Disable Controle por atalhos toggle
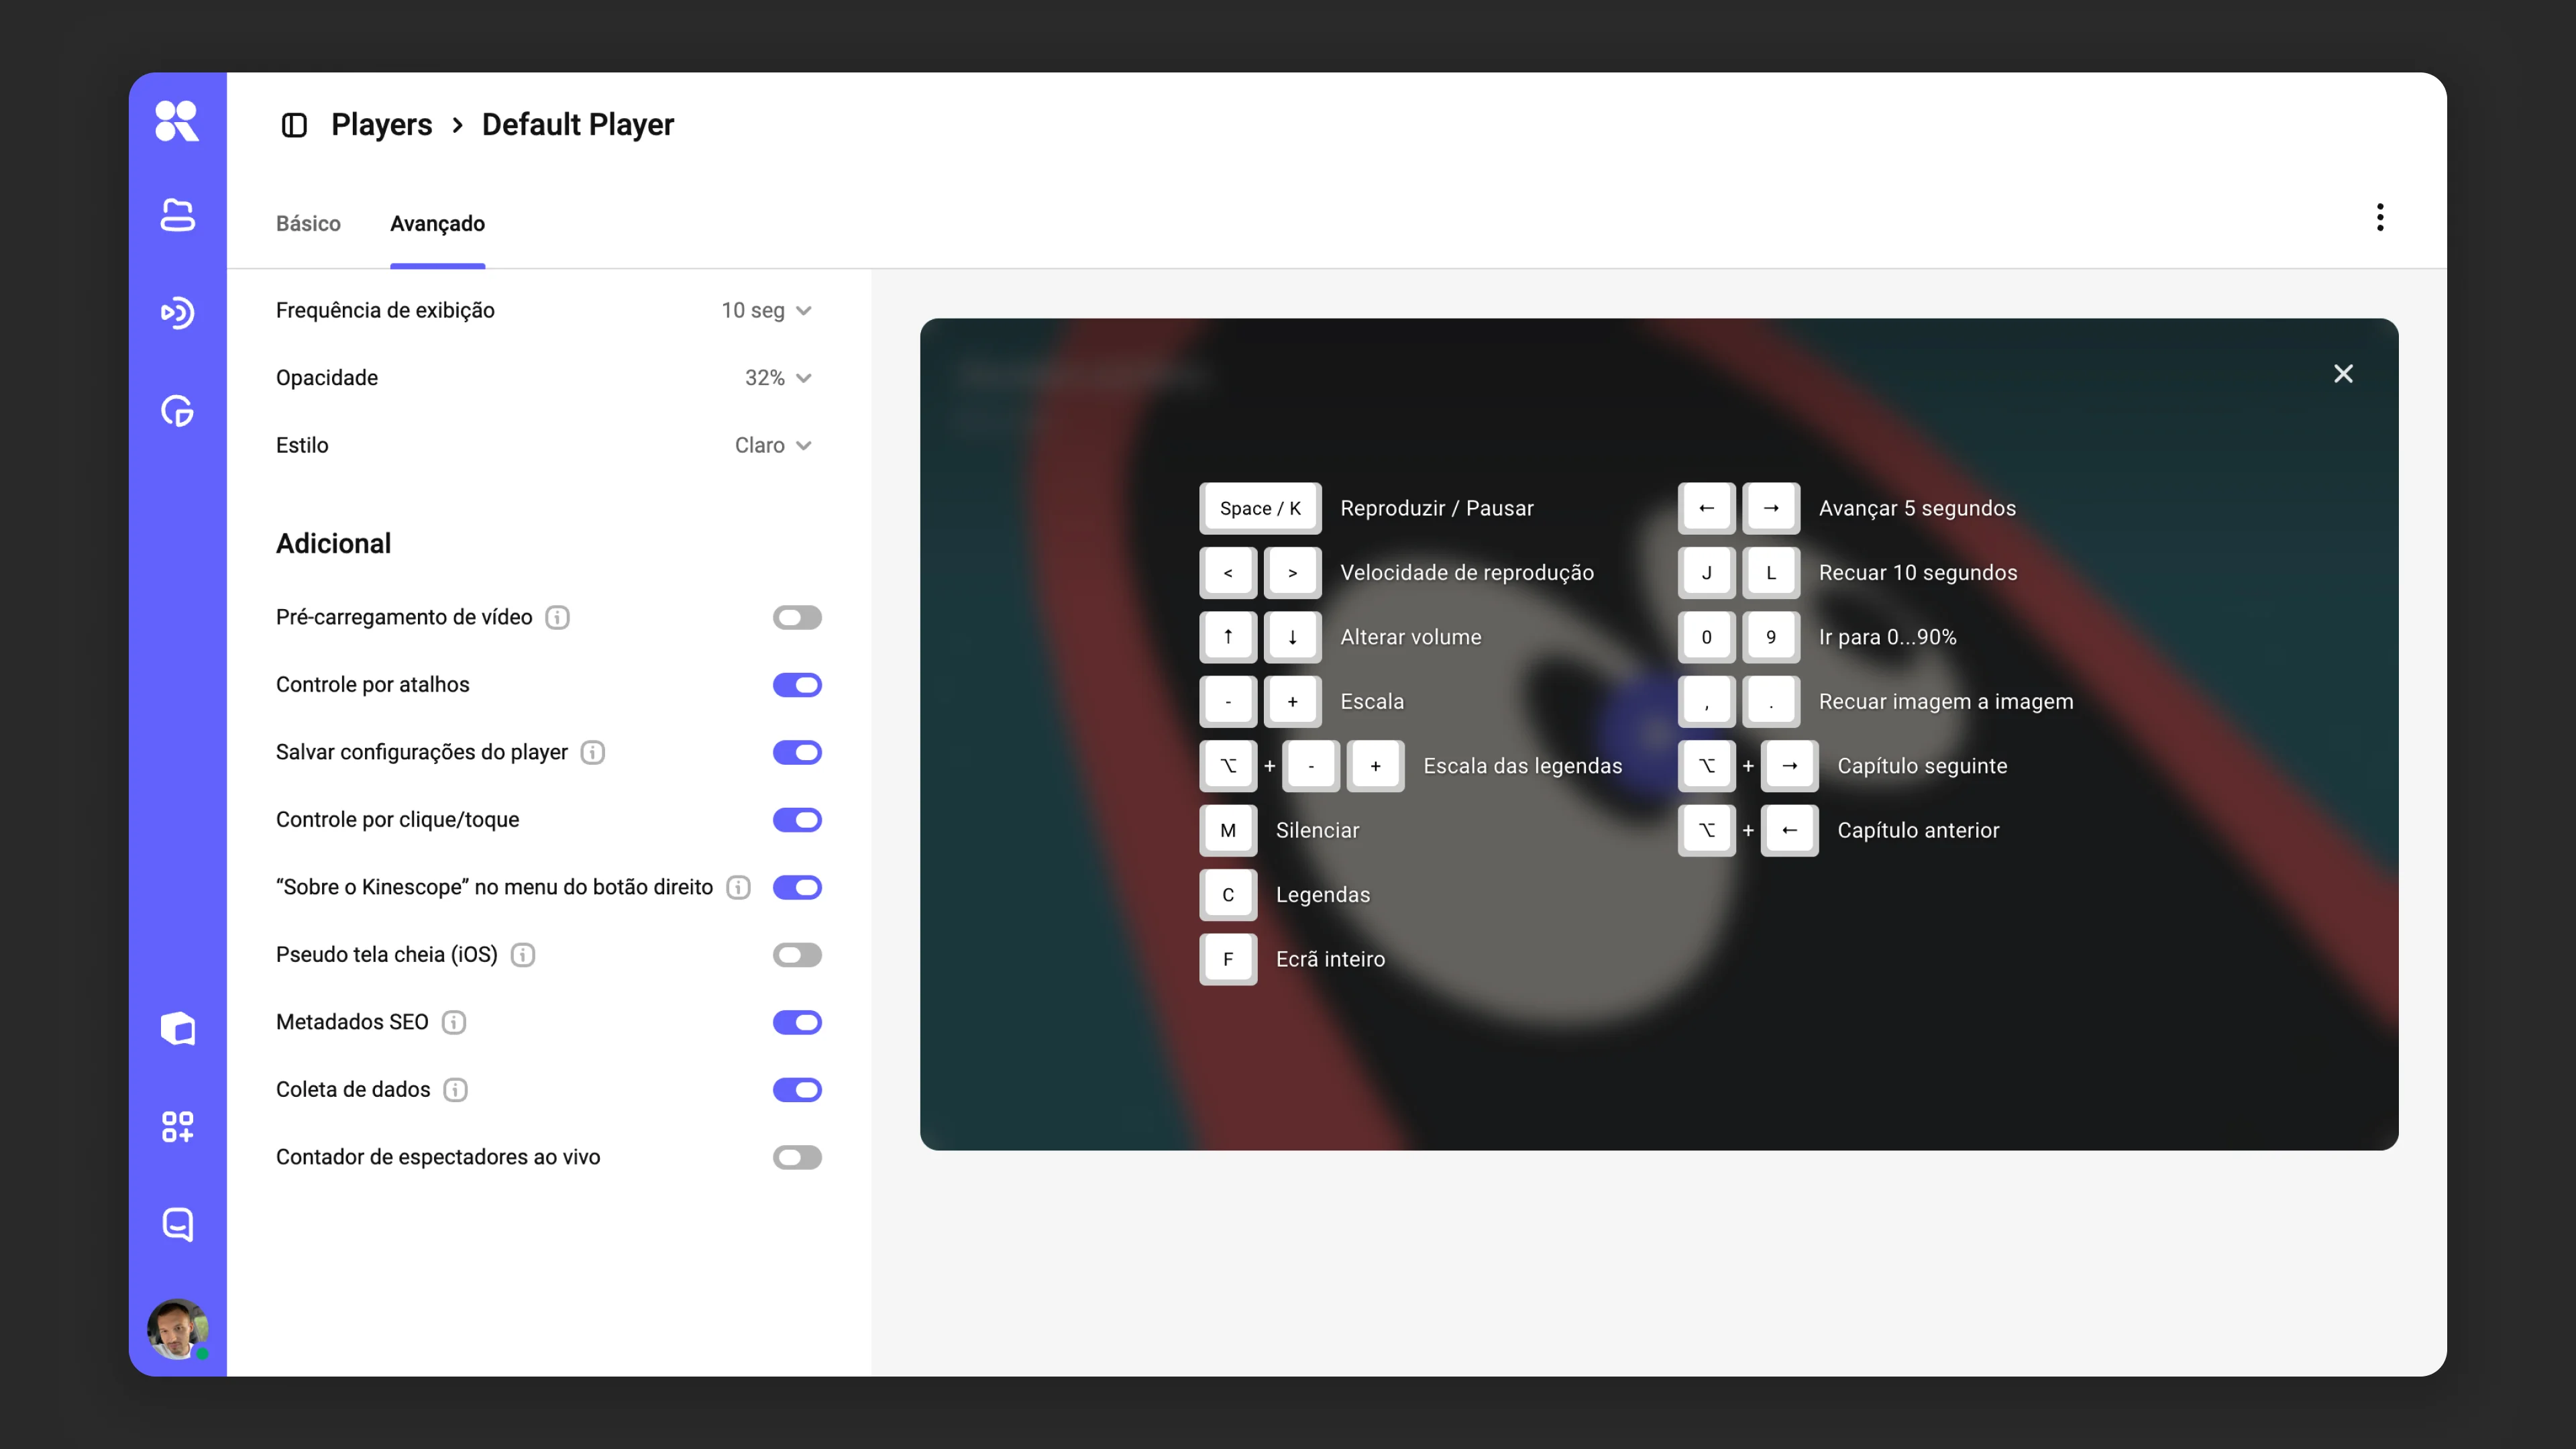2576x1449 pixels. (x=797, y=685)
